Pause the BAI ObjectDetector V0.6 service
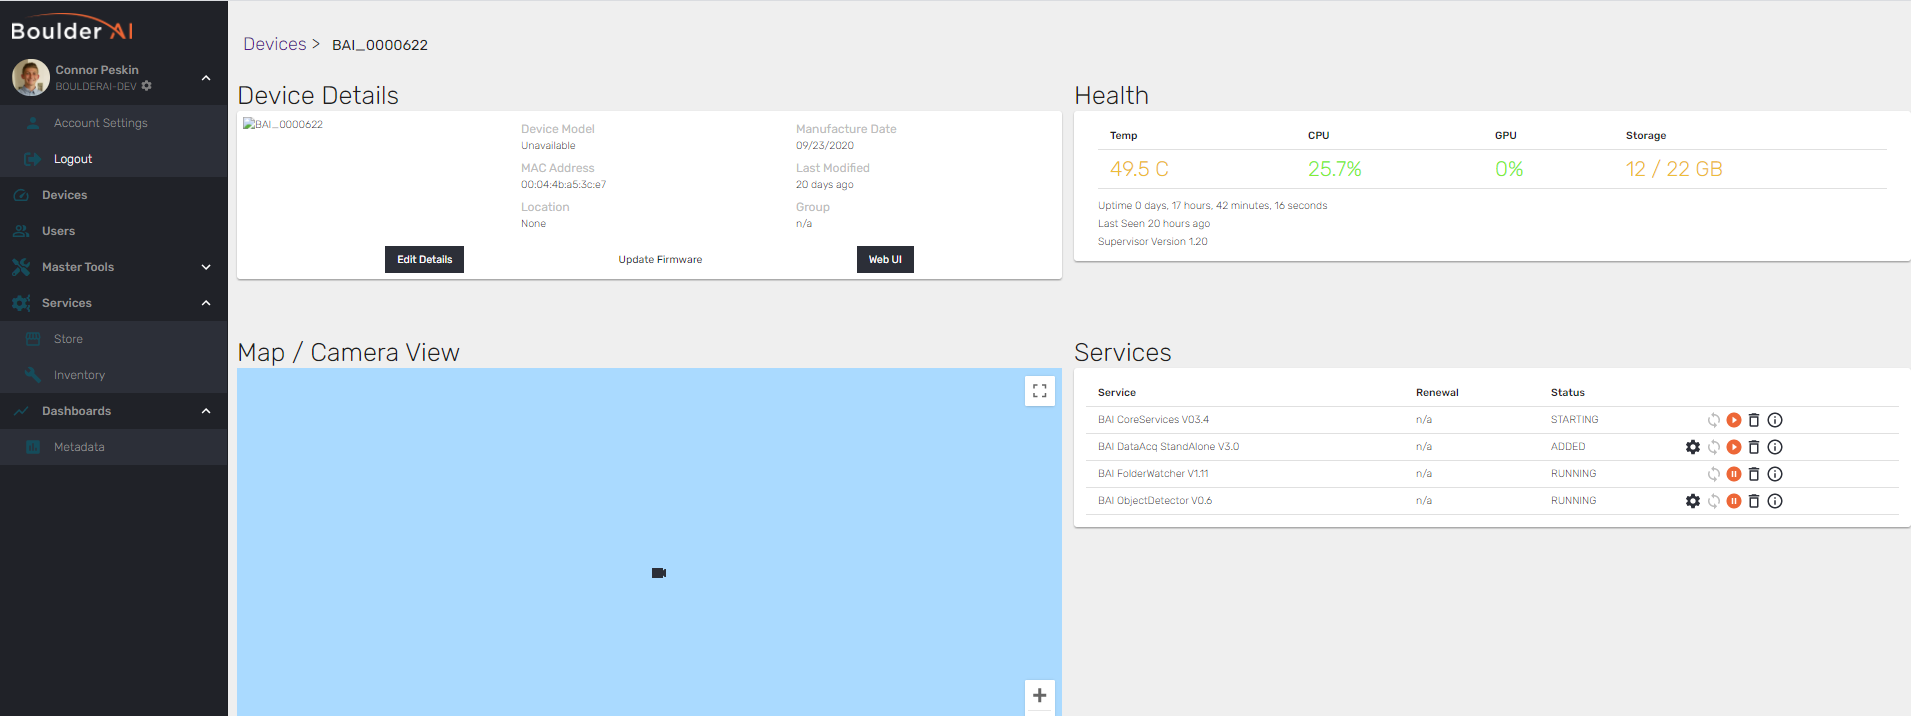Image resolution: width=1911 pixels, height=716 pixels. point(1734,501)
